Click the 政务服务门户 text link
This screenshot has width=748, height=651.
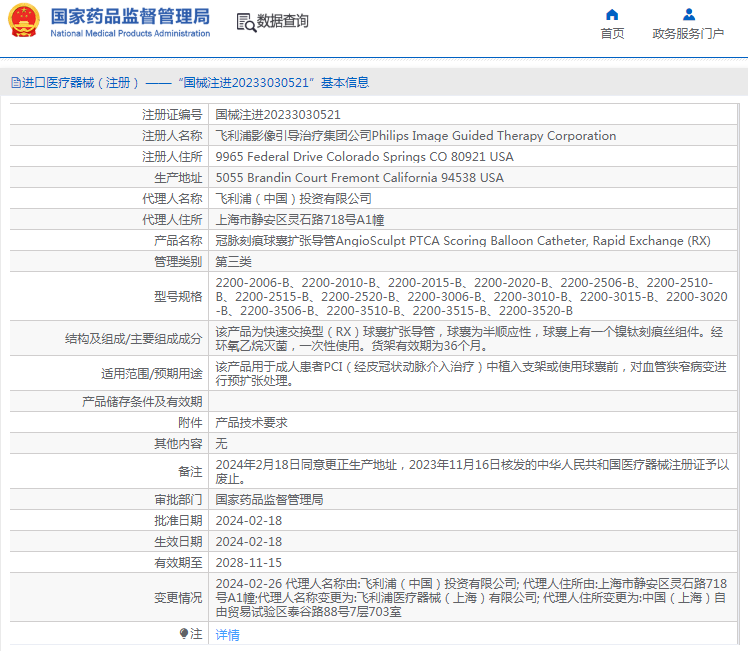click(688, 33)
